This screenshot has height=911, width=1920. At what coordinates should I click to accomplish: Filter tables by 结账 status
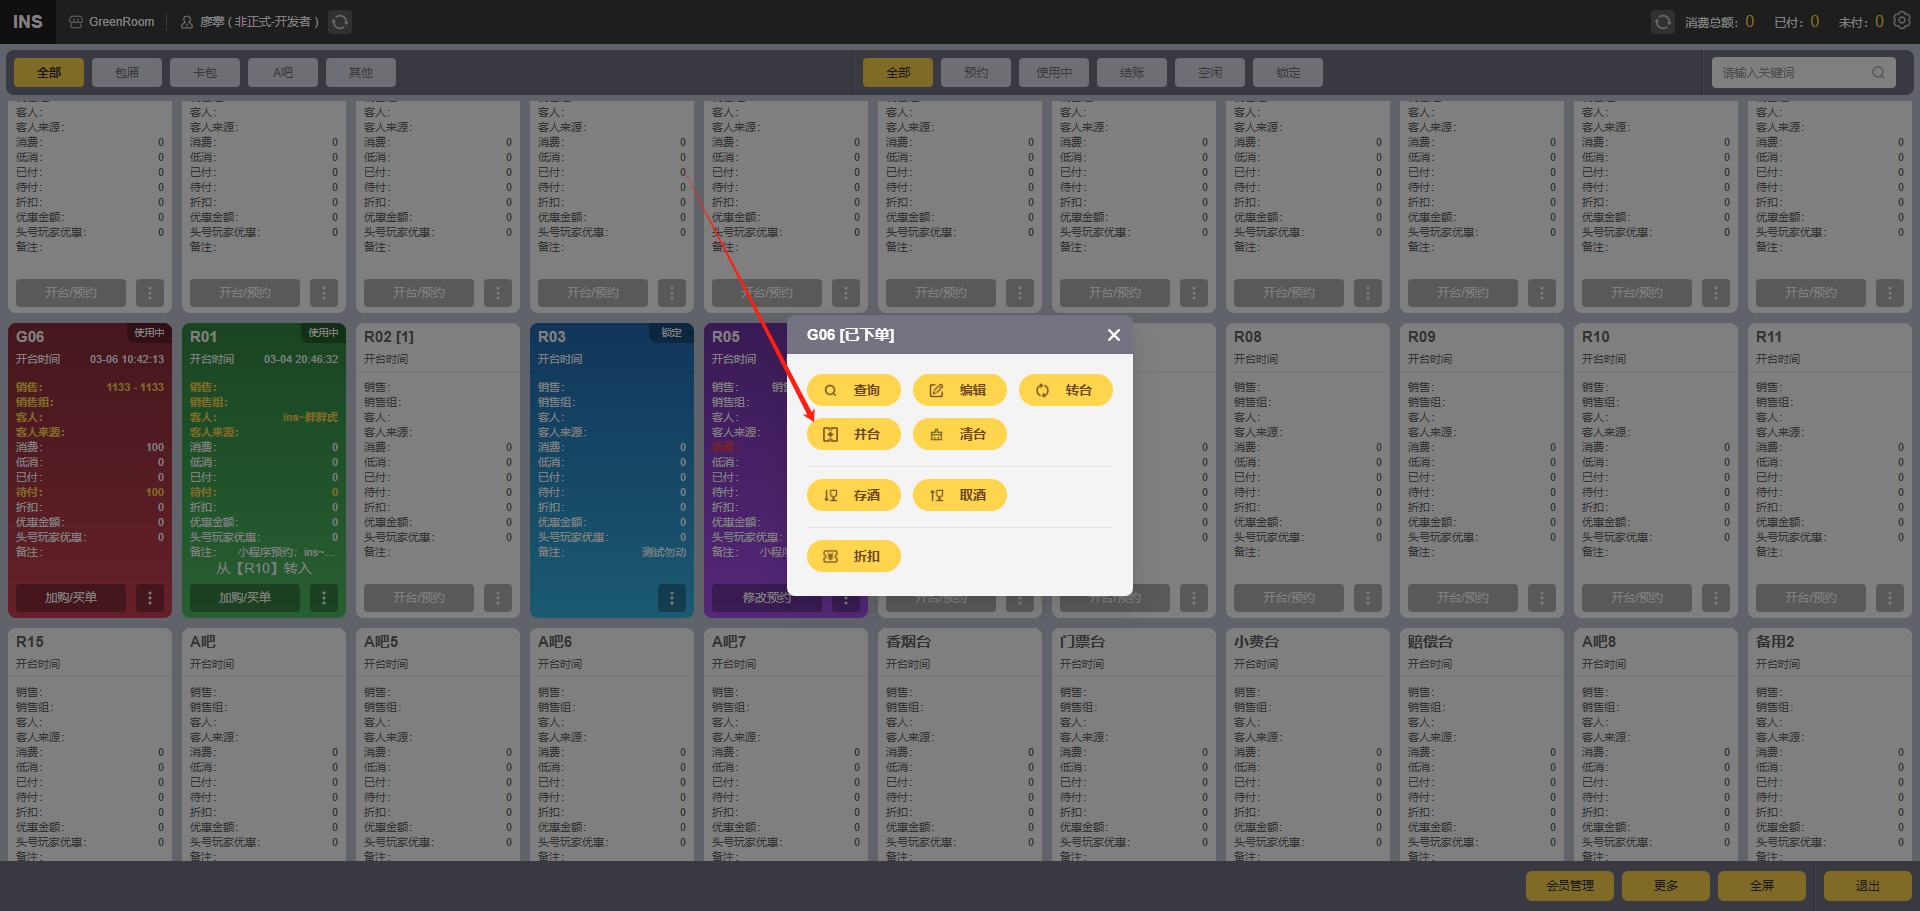[1132, 73]
